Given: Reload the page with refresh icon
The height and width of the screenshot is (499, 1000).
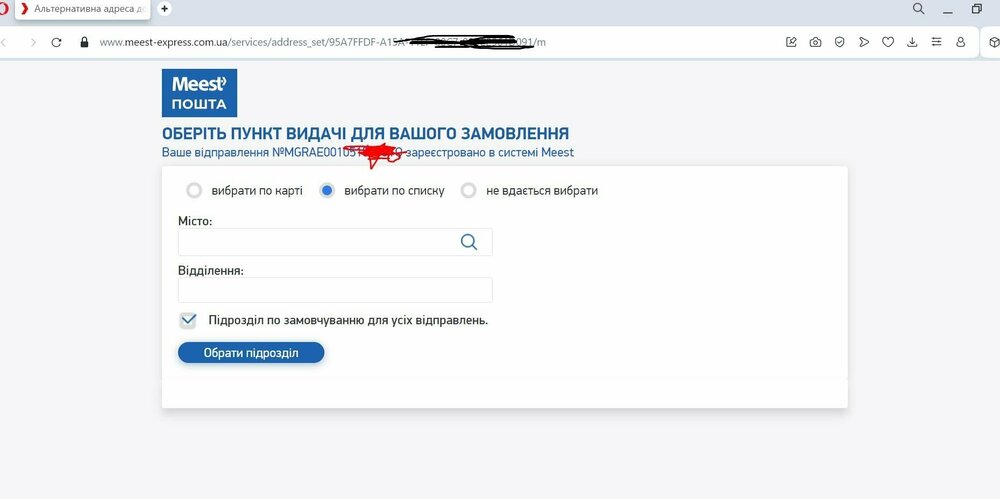Looking at the screenshot, I should (x=56, y=43).
